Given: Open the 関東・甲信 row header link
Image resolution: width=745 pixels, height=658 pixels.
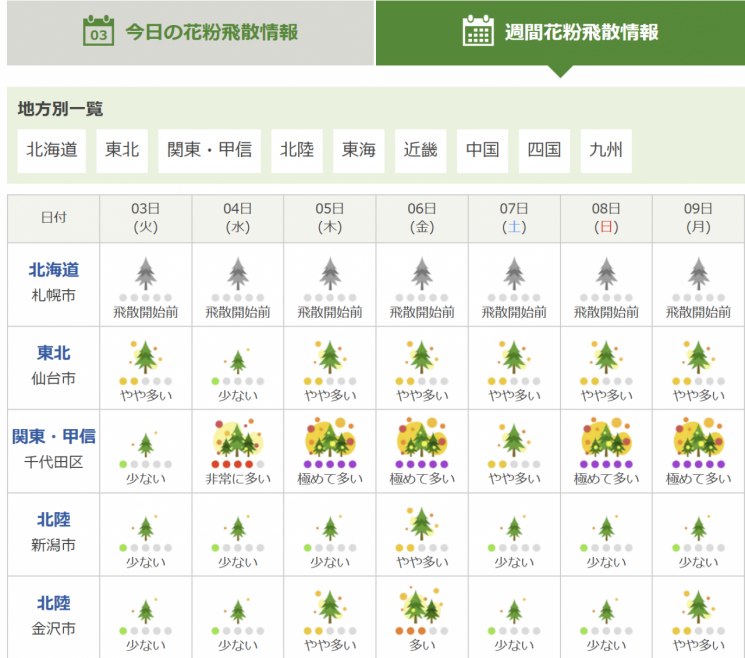Looking at the screenshot, I should [x=53, y=437].
